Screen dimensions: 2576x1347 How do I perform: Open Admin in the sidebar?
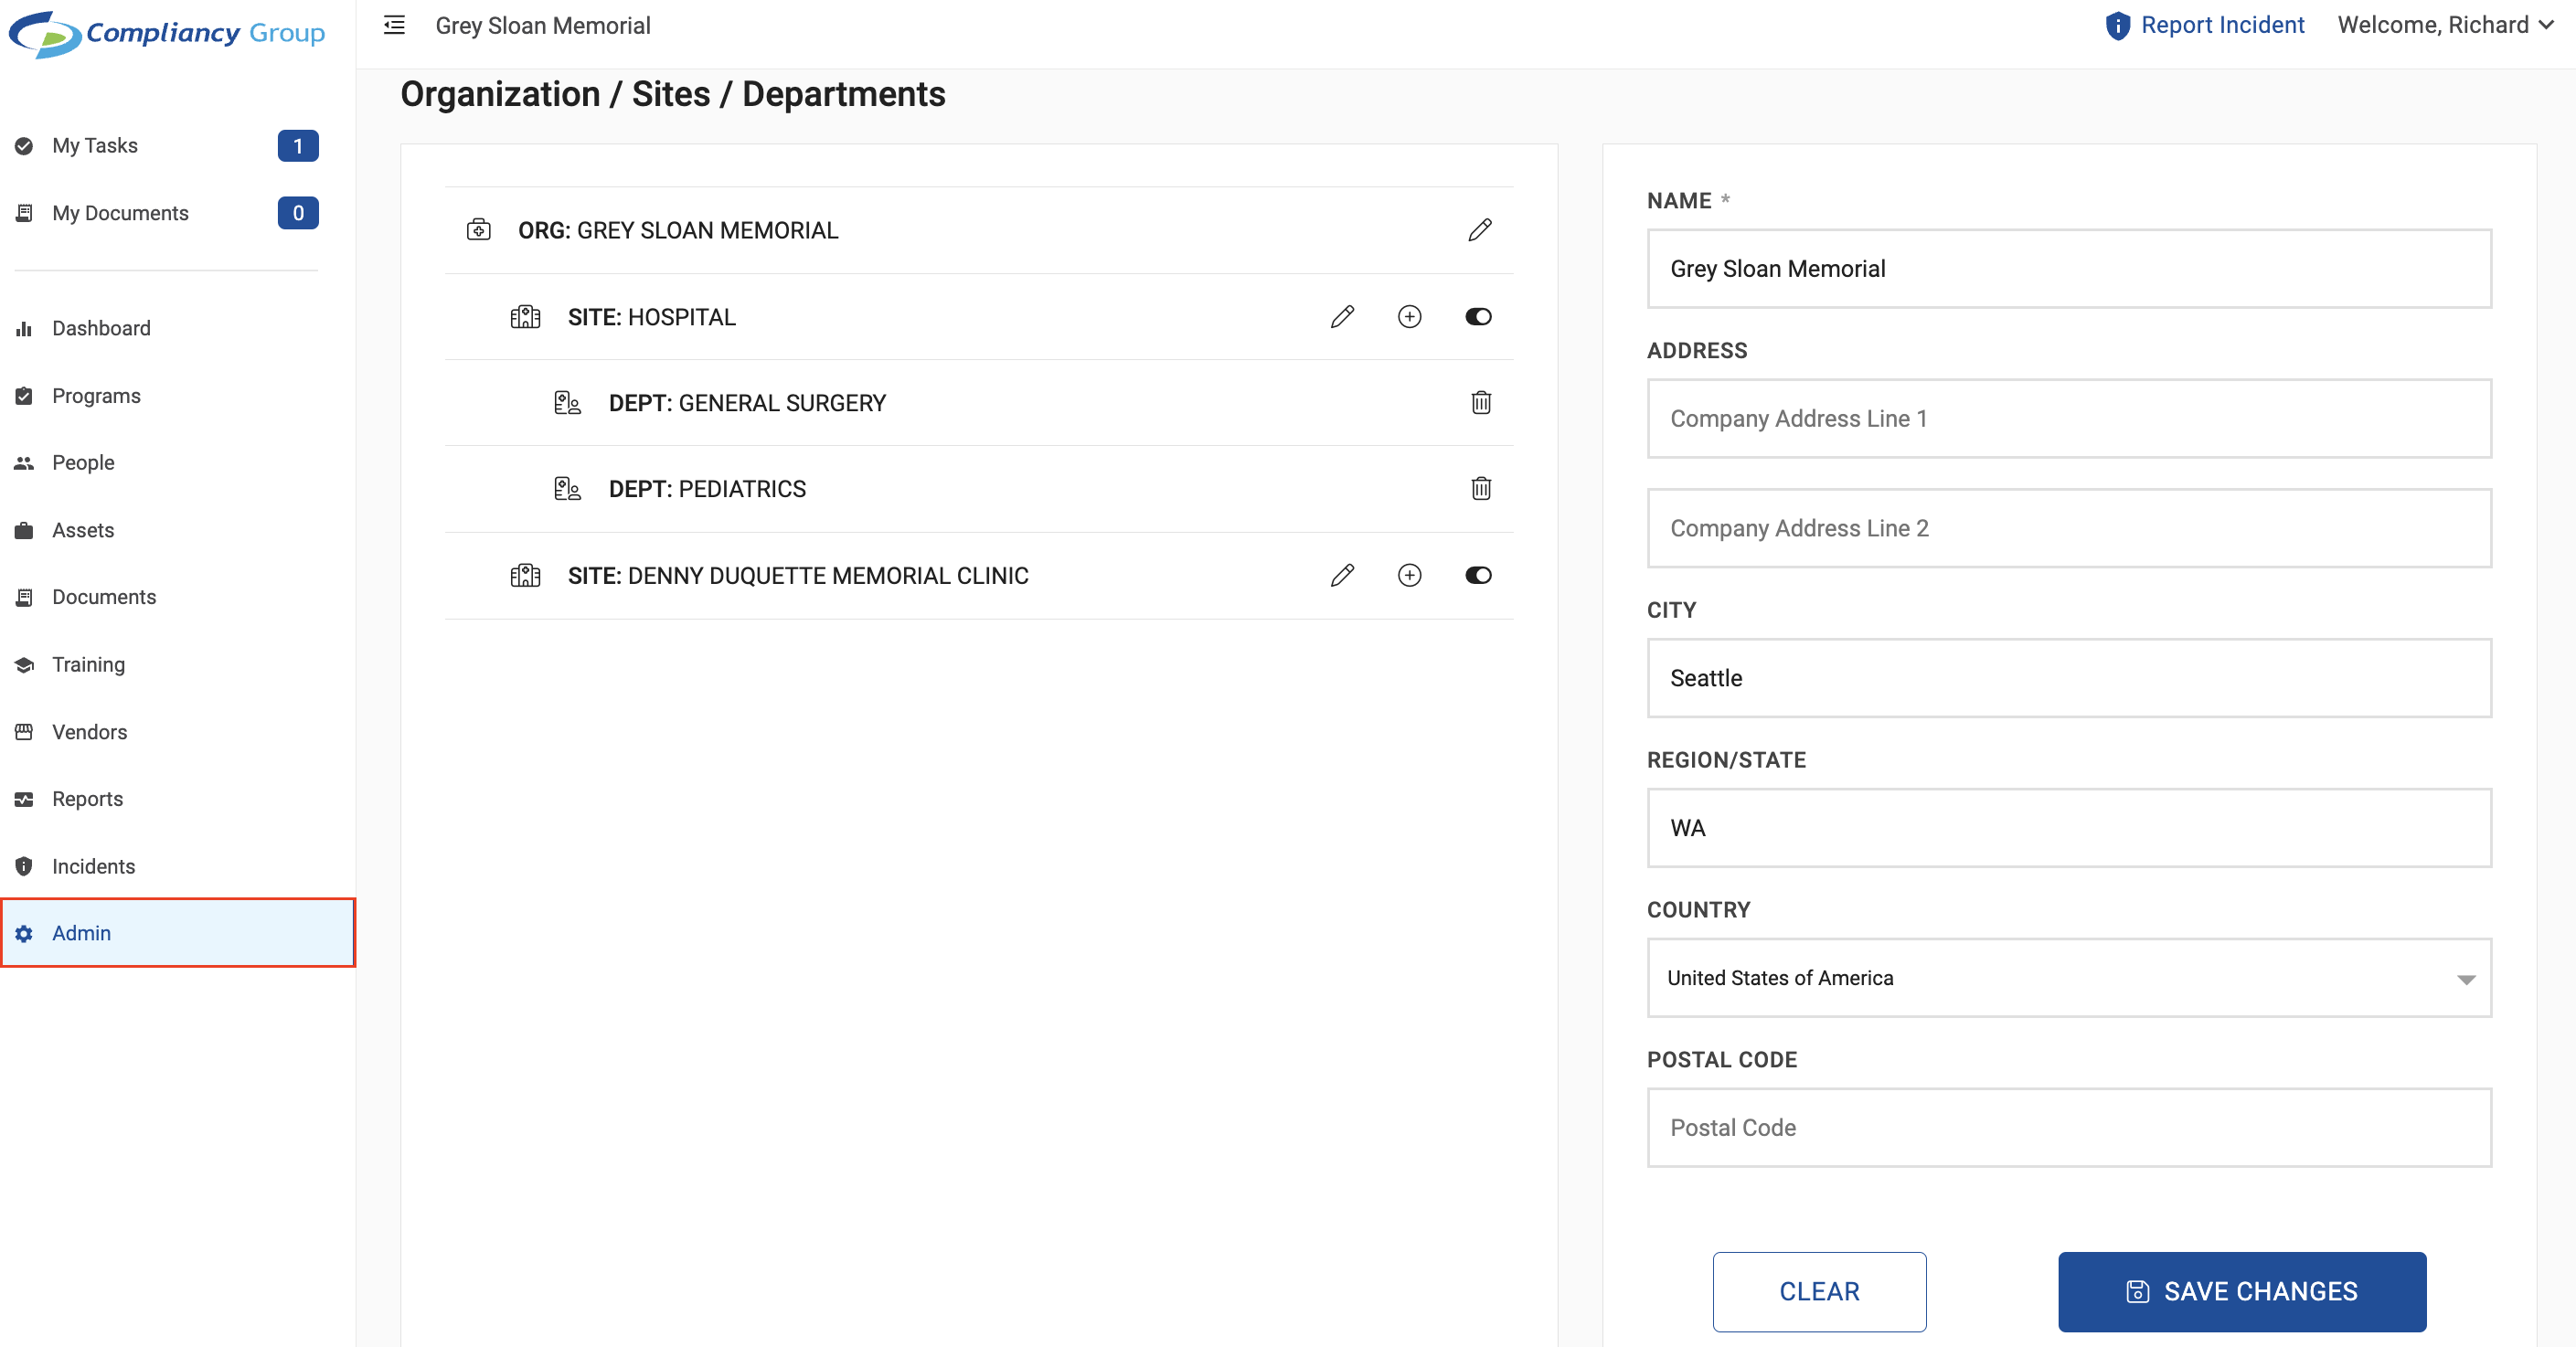pyautogui.click(x=82, y=933)
